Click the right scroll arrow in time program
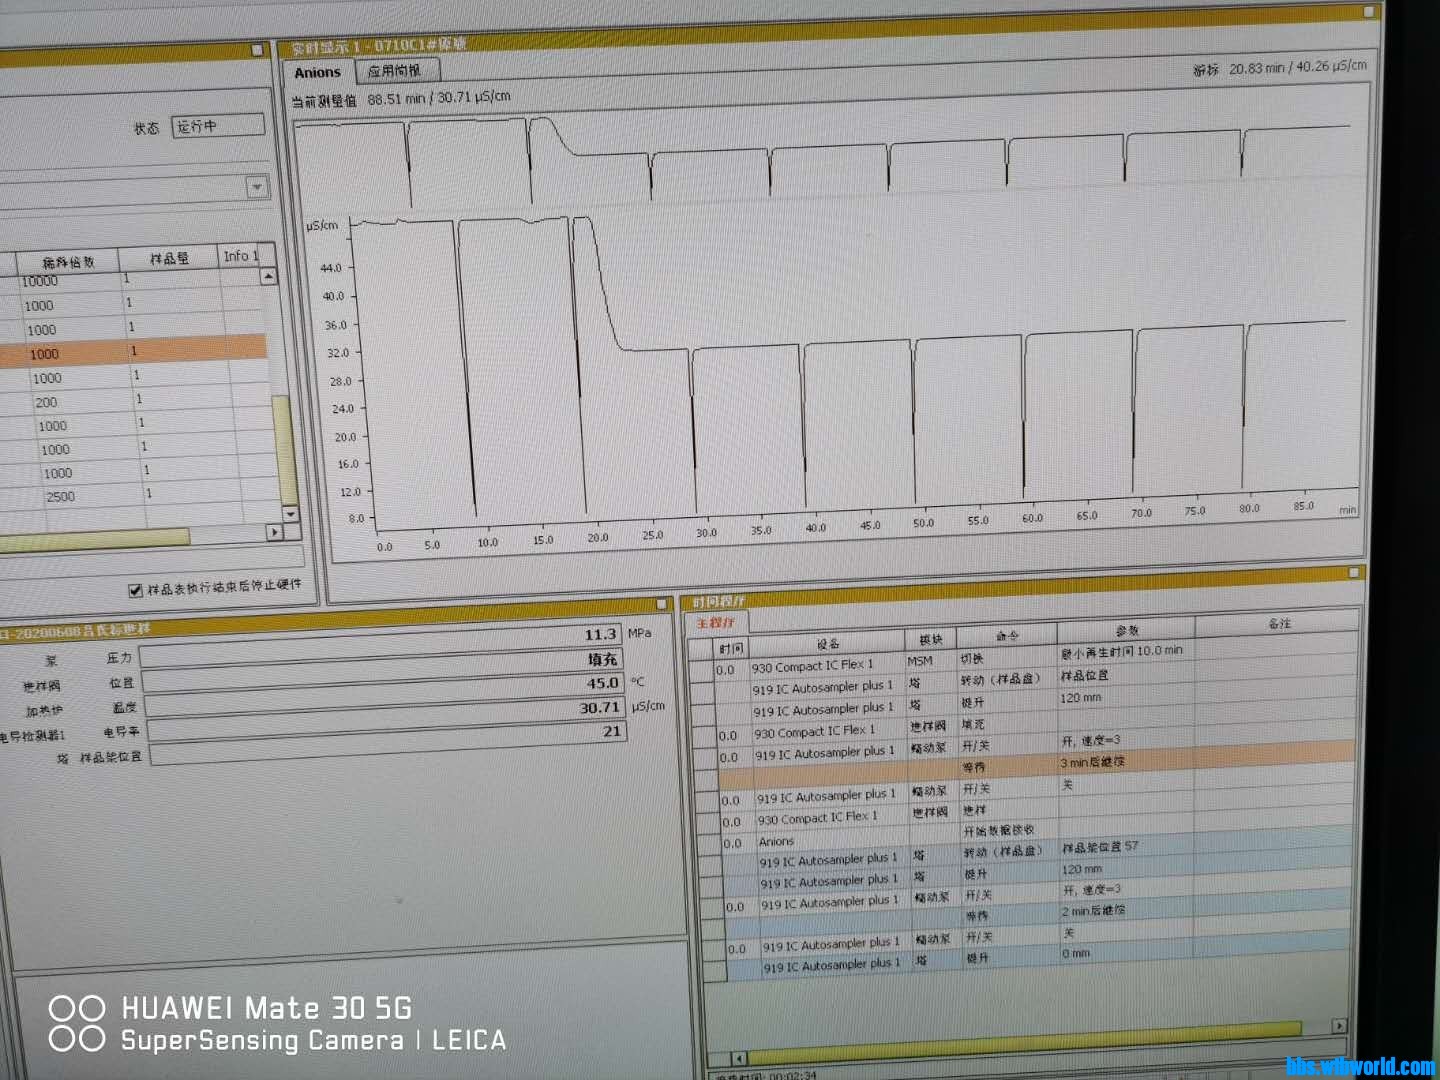1440x1080 pixels. (x=1339, y=1026)
